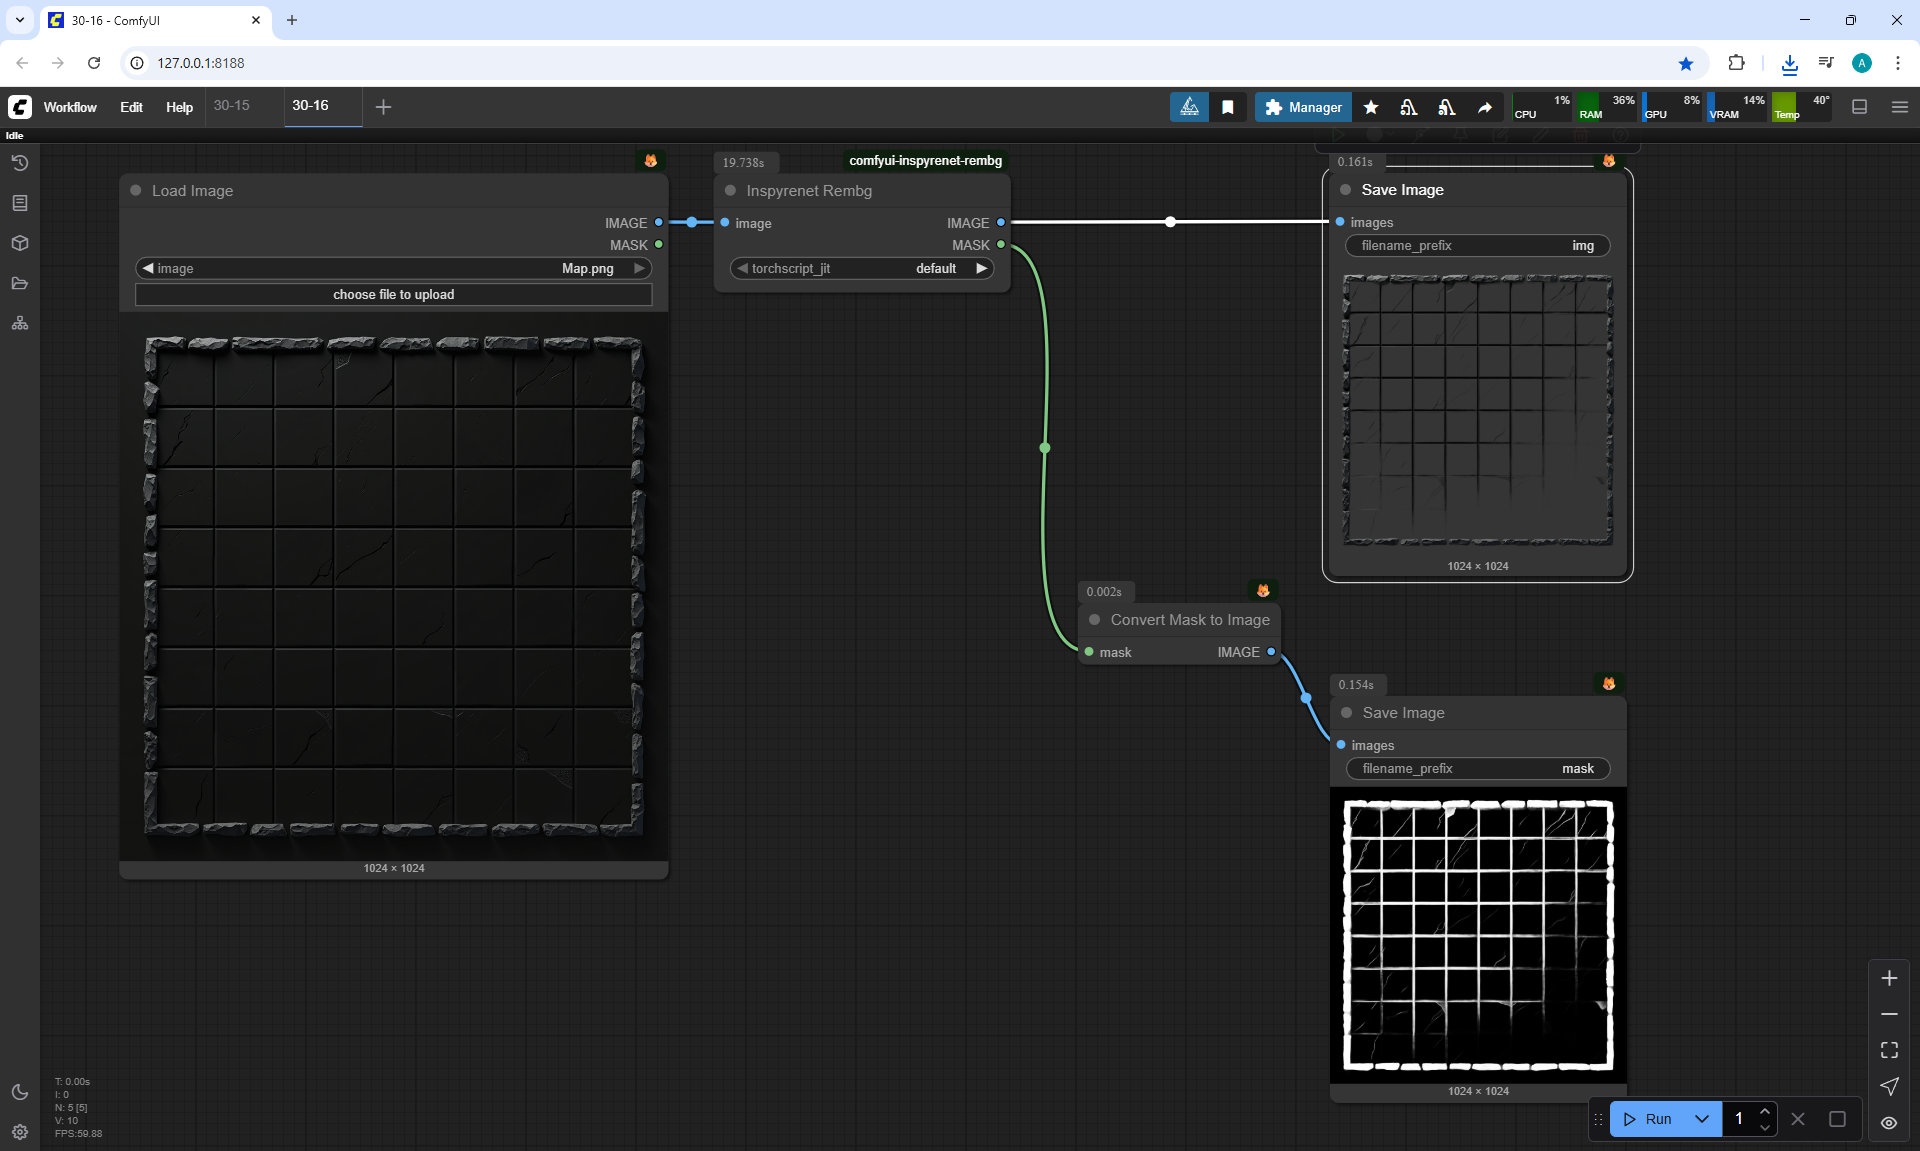Toggle the bottom panel button

(1859, 107)
